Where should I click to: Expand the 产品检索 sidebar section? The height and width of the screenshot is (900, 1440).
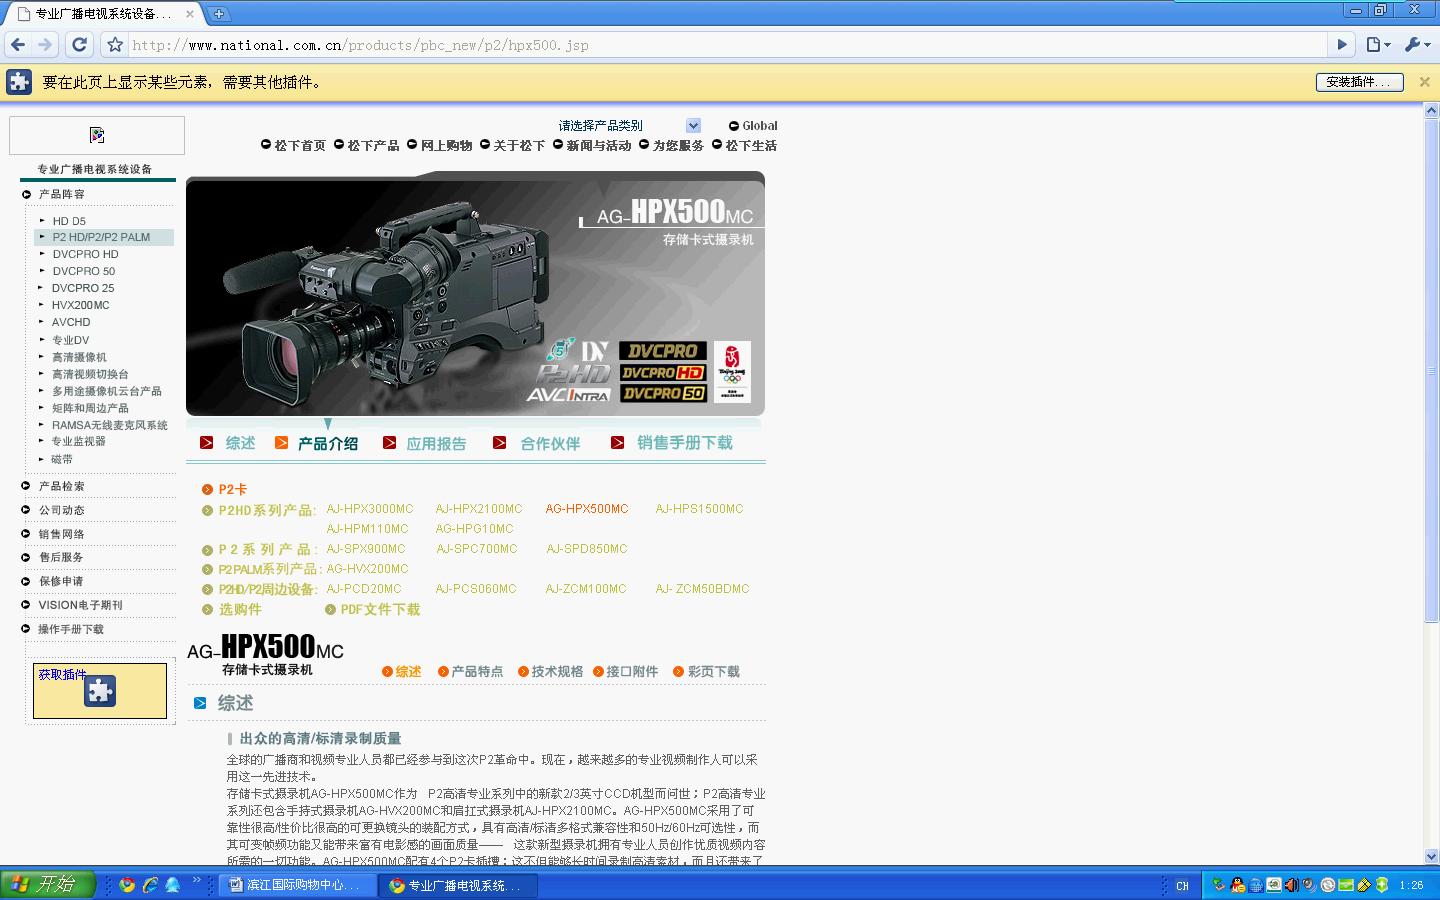click(62, 486)
